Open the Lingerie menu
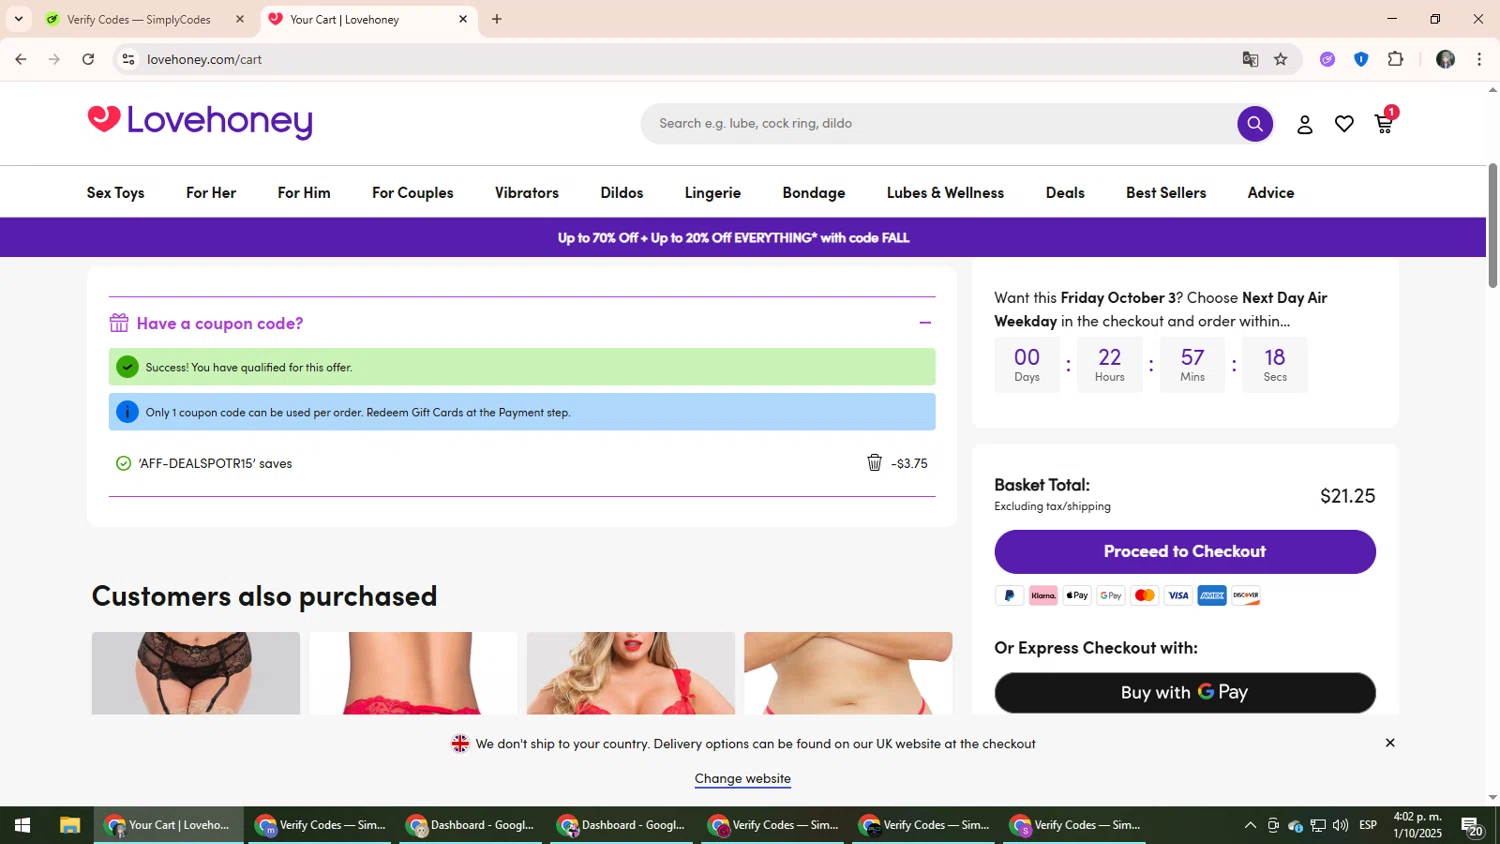Screen dimensions: 1500x844 (713, 193)
